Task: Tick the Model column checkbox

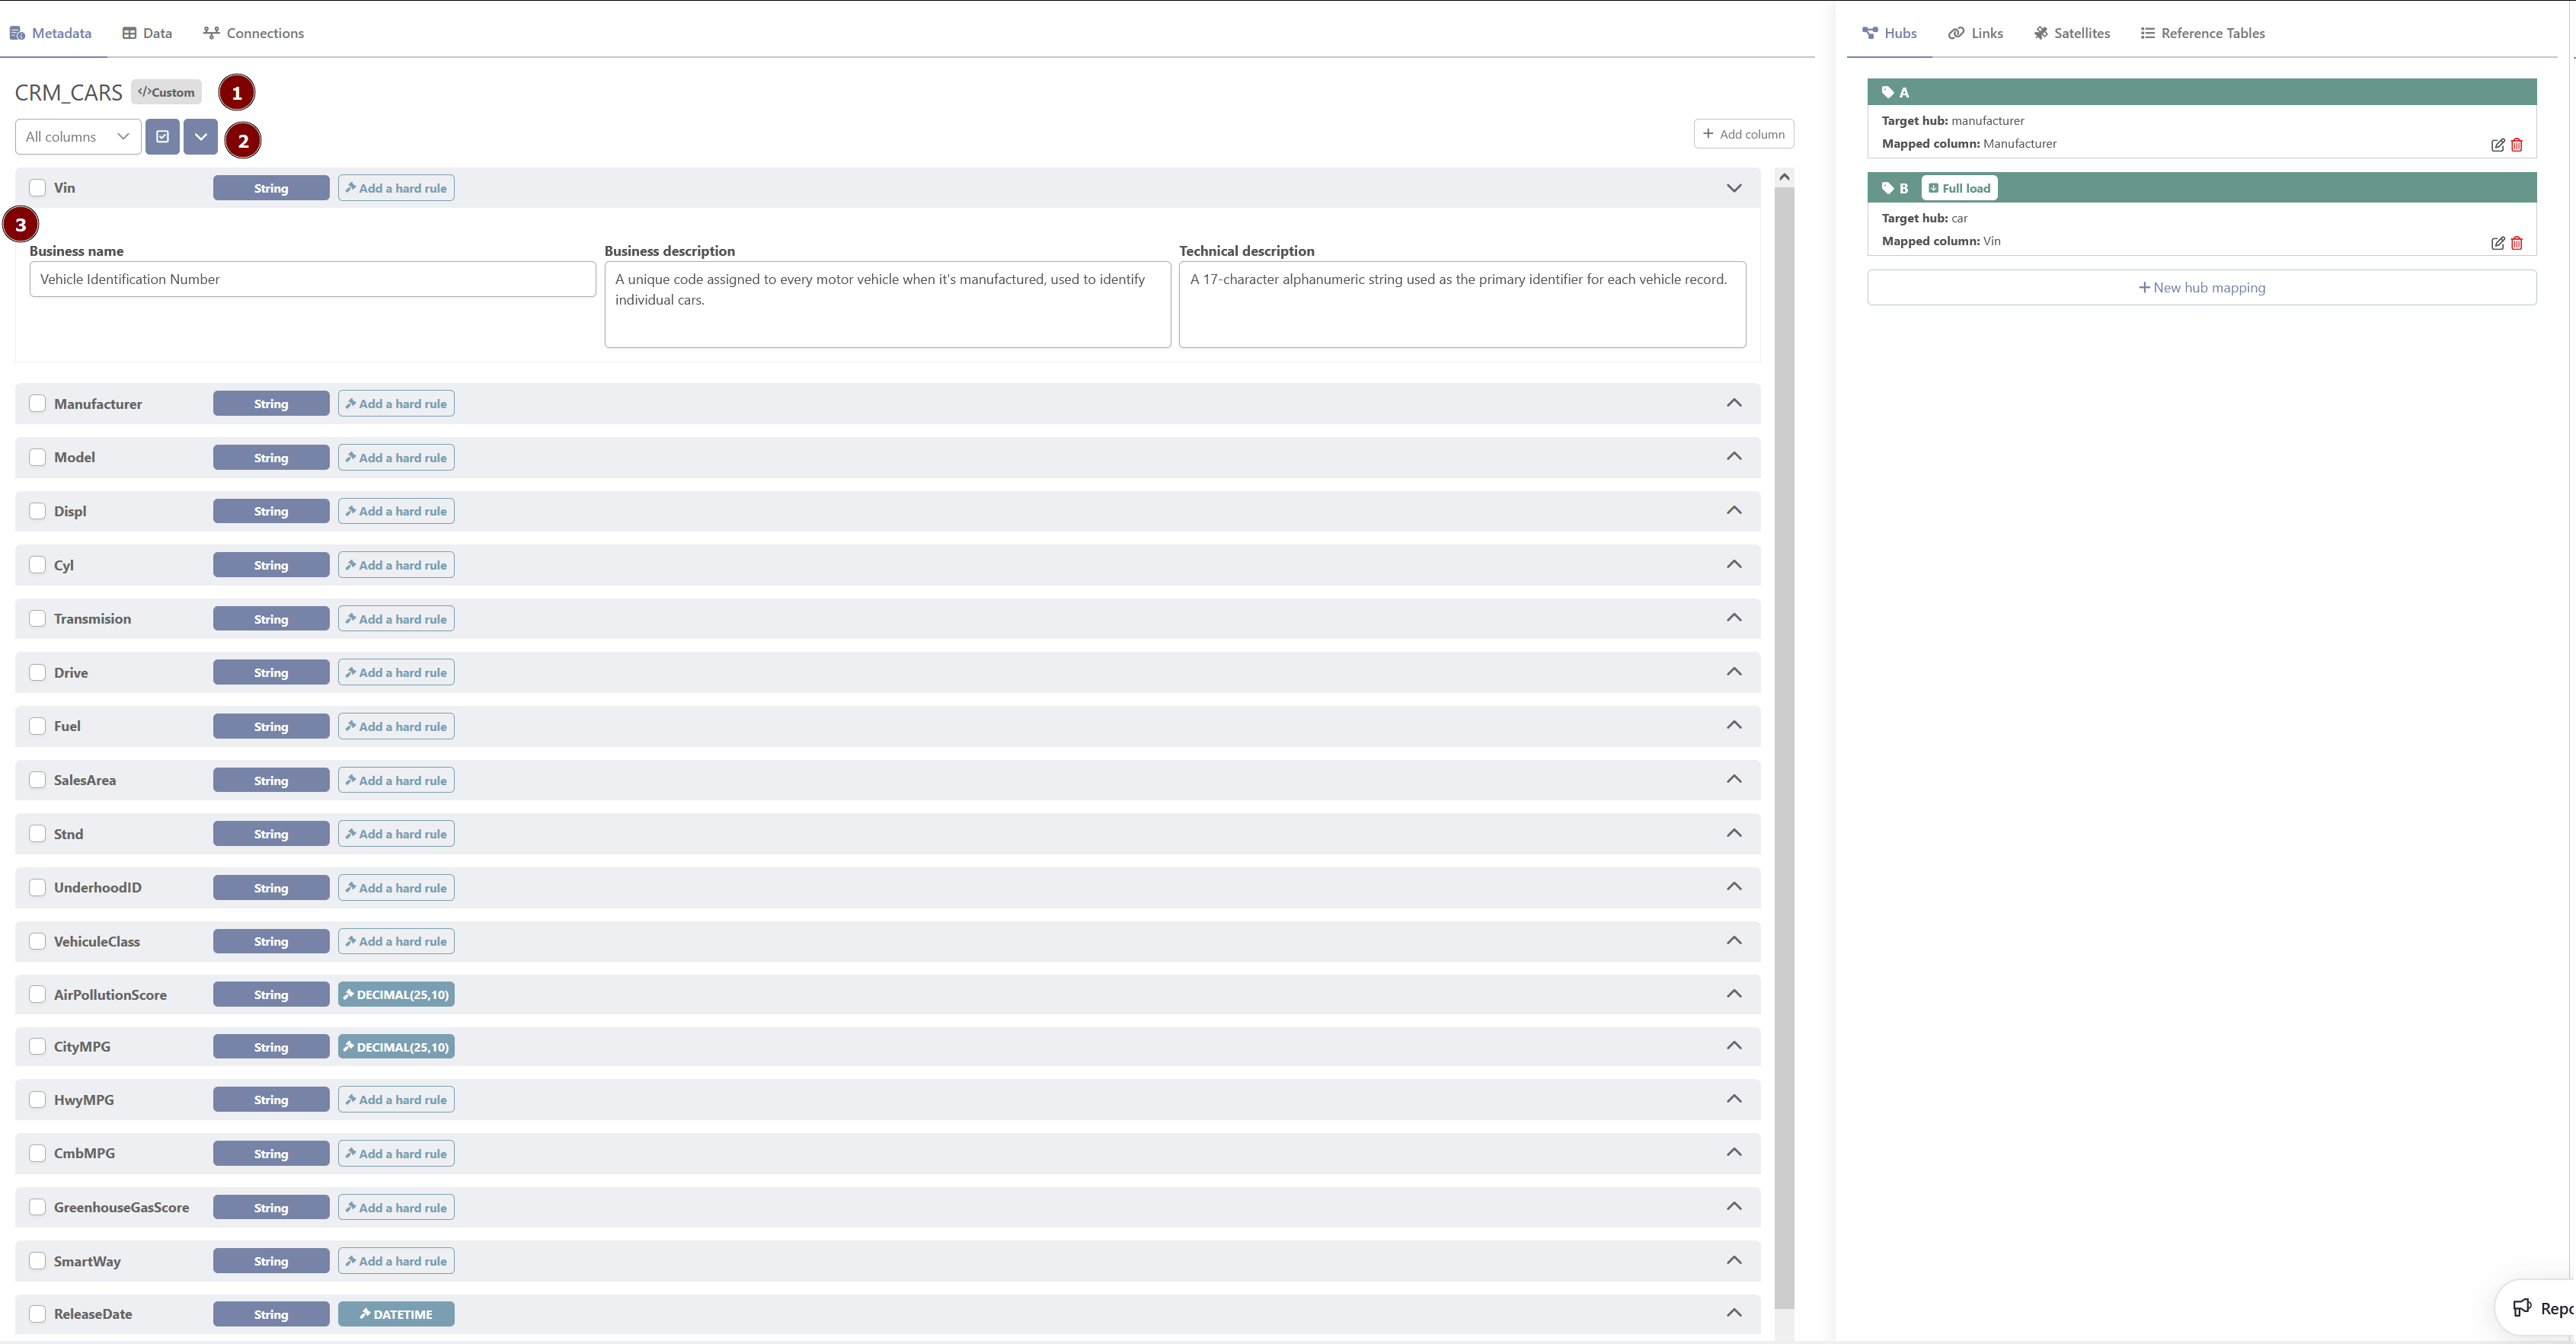Action: point(38,457)
